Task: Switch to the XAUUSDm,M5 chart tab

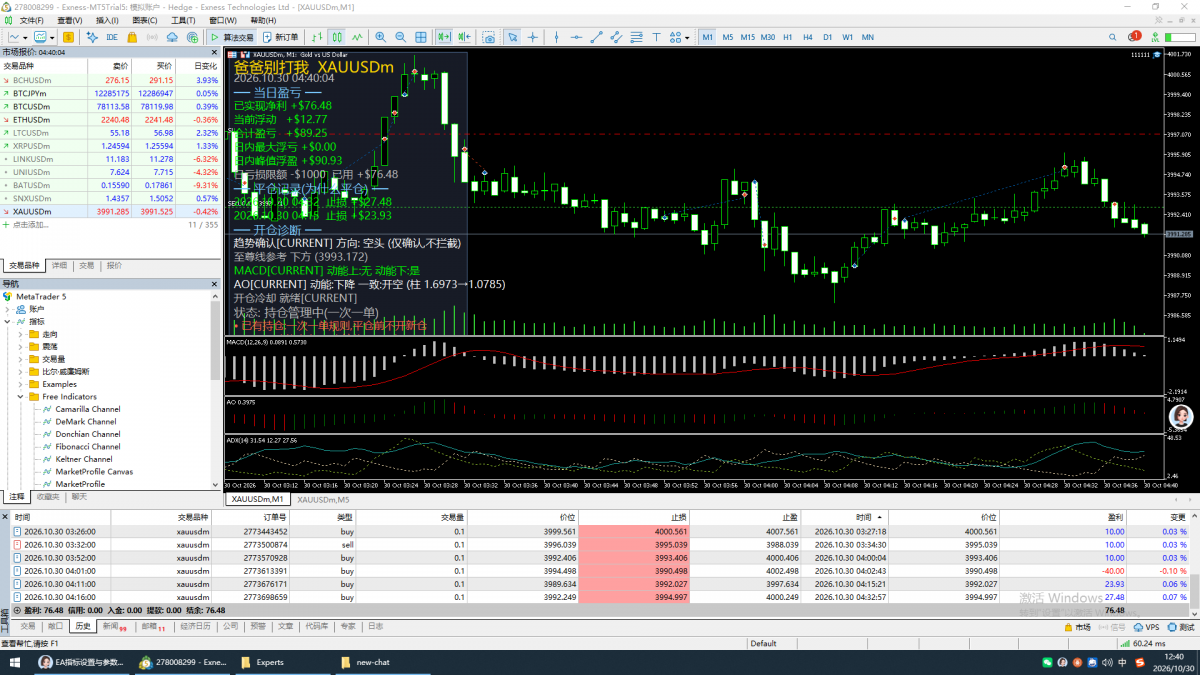Action: 323,499
